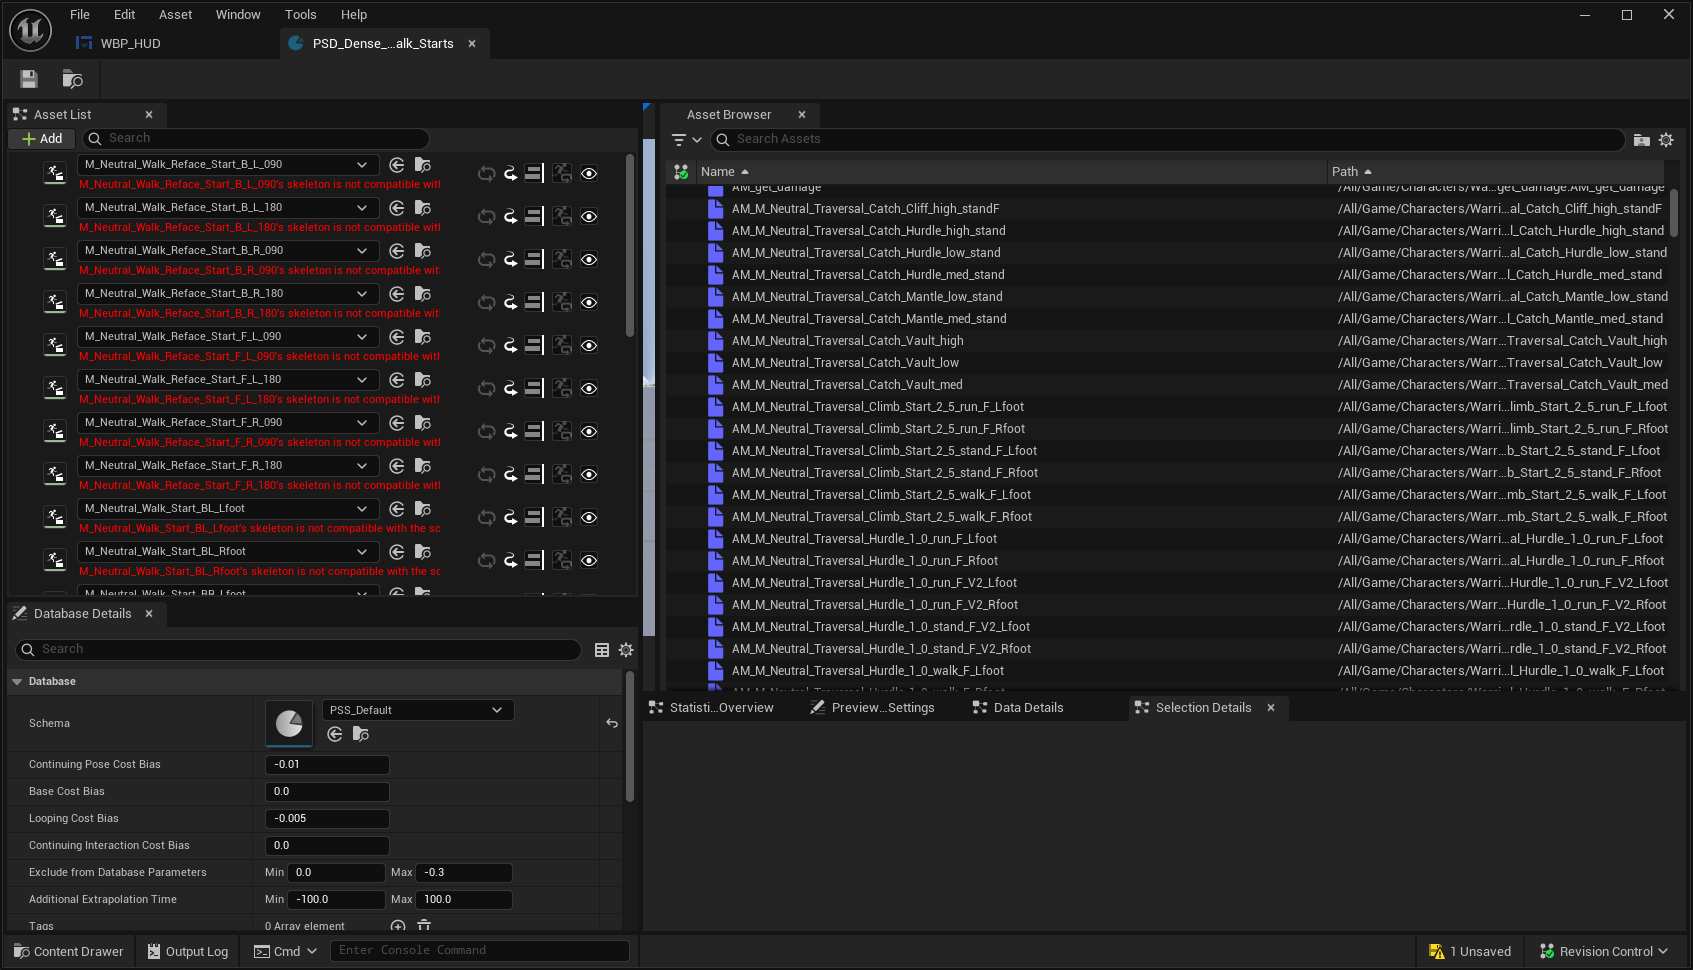Open the Cmd console type dropdown
This screenshot has height=970, width=1693.
[x=286, y=951]
